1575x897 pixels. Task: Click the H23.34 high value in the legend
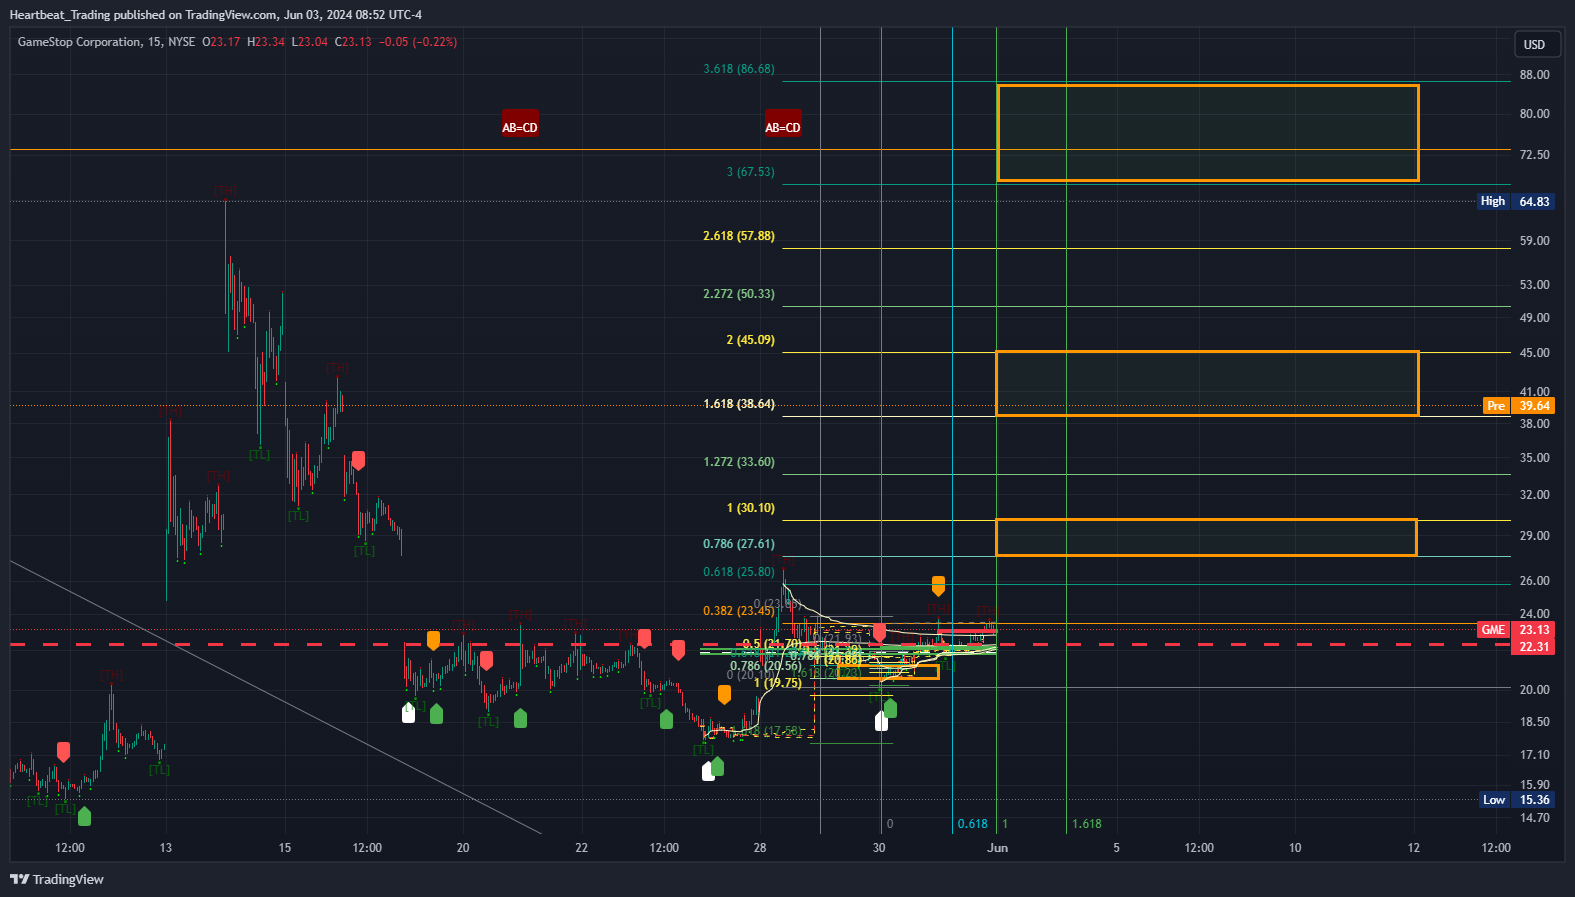coord(265,42)
